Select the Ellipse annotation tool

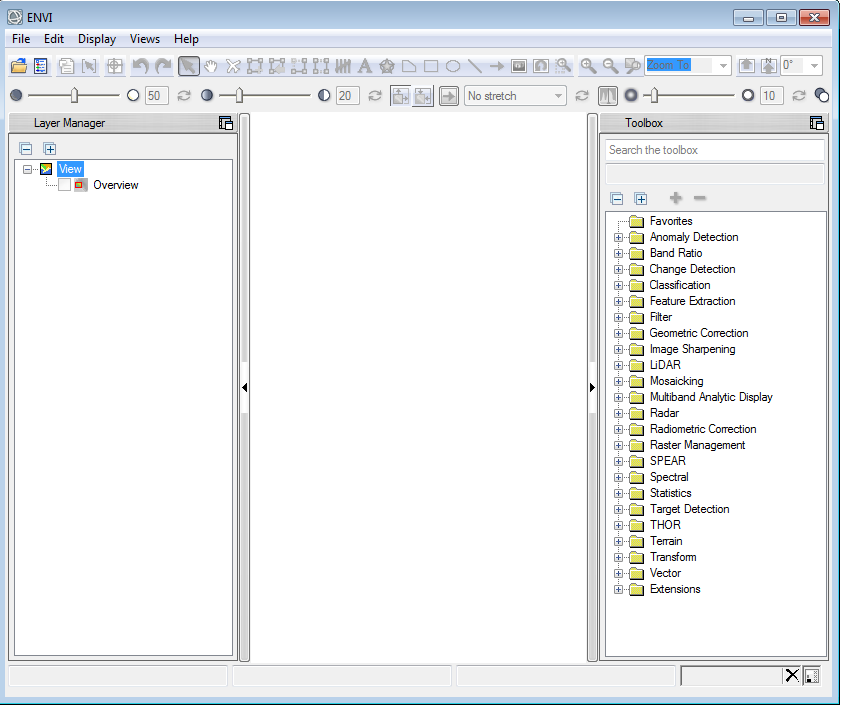click(x=453, y=66)
